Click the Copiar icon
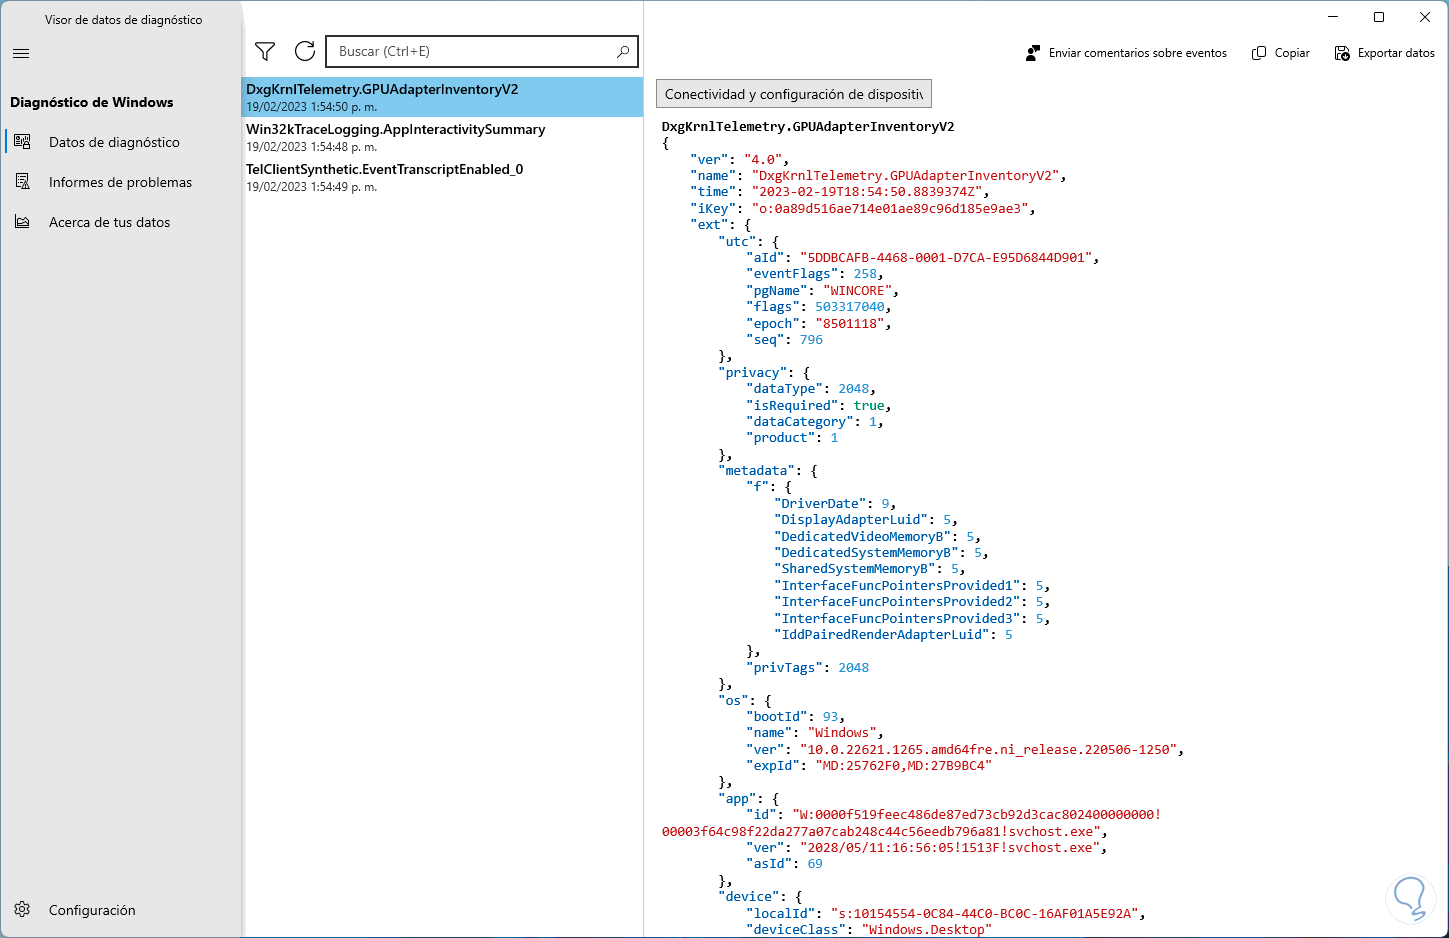Image resolution: width=1449 pixels, height=938 pixels. pos(1259,53)
